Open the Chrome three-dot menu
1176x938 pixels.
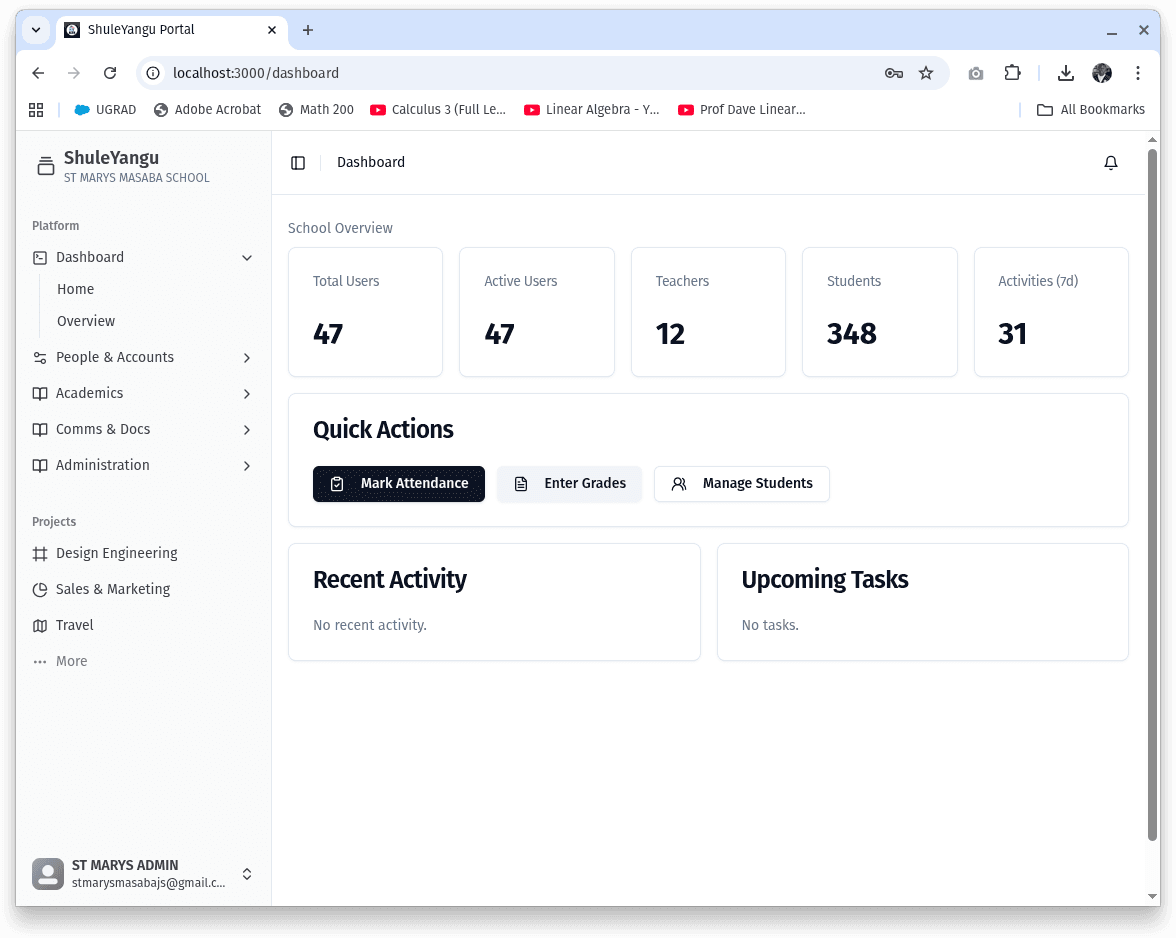1137,73
